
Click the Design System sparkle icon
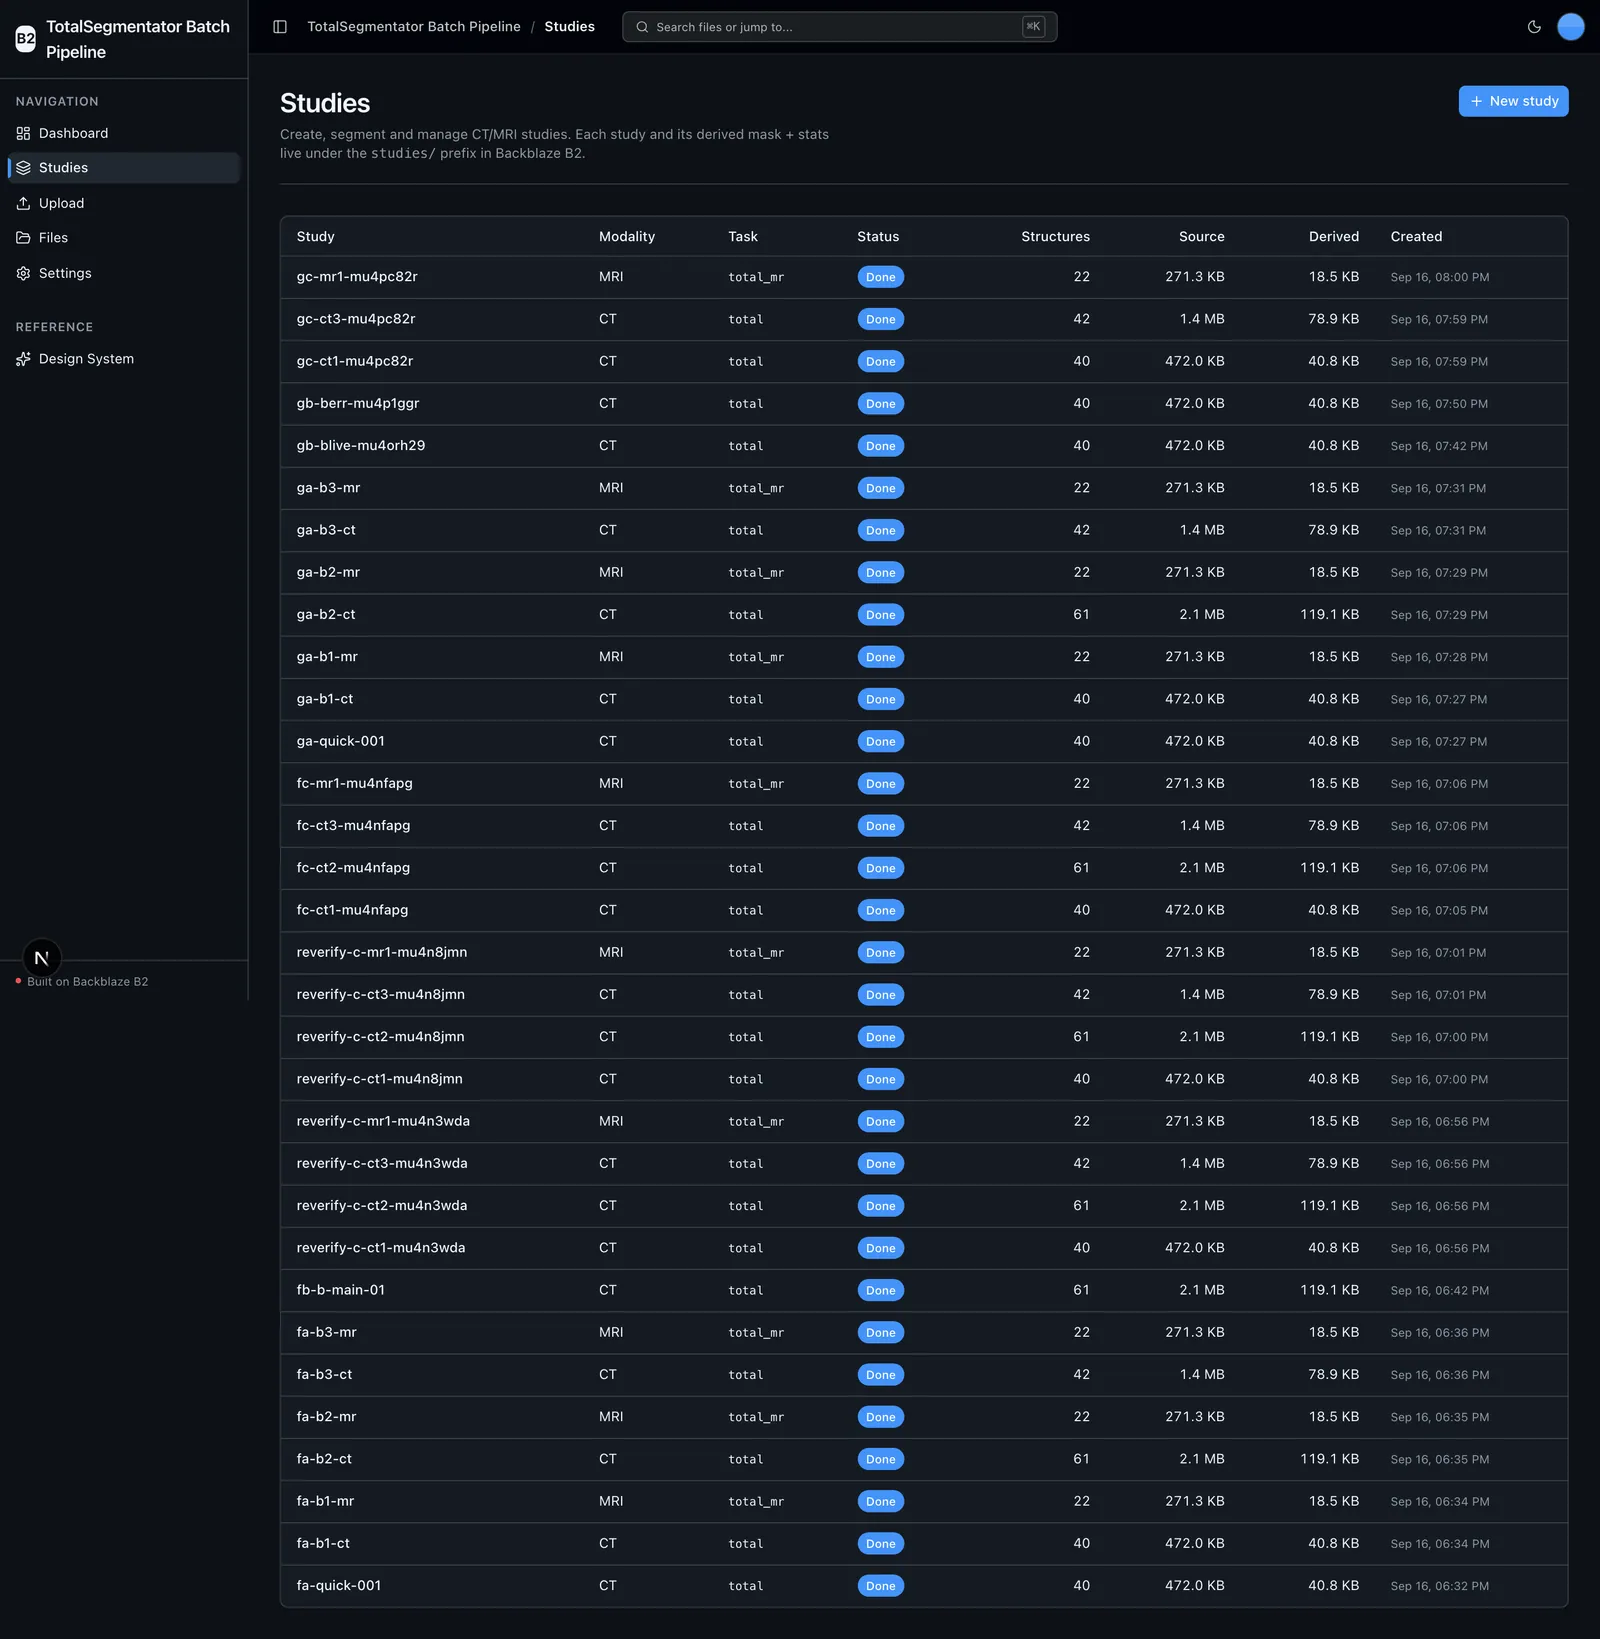tap(23, 359)
